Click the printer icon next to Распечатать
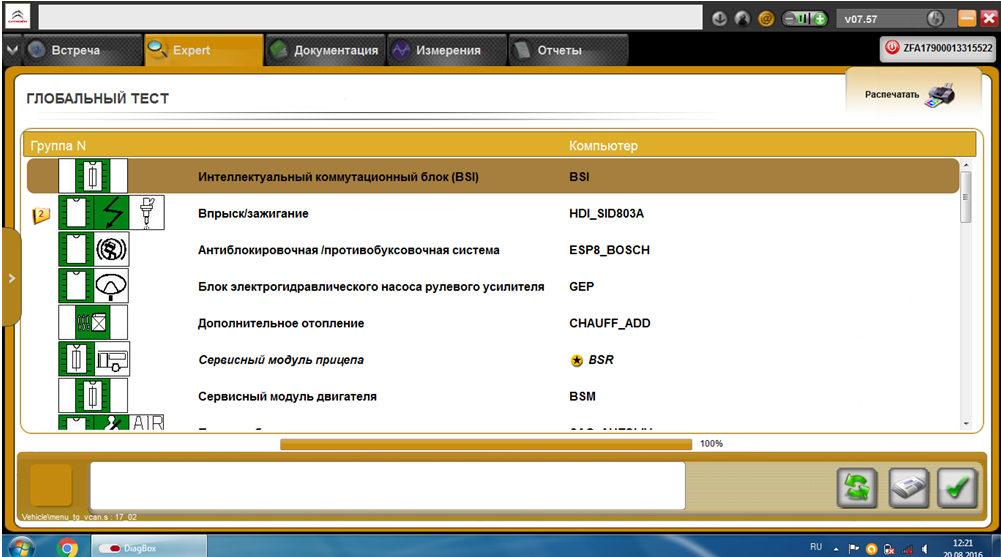 point(940,96)
